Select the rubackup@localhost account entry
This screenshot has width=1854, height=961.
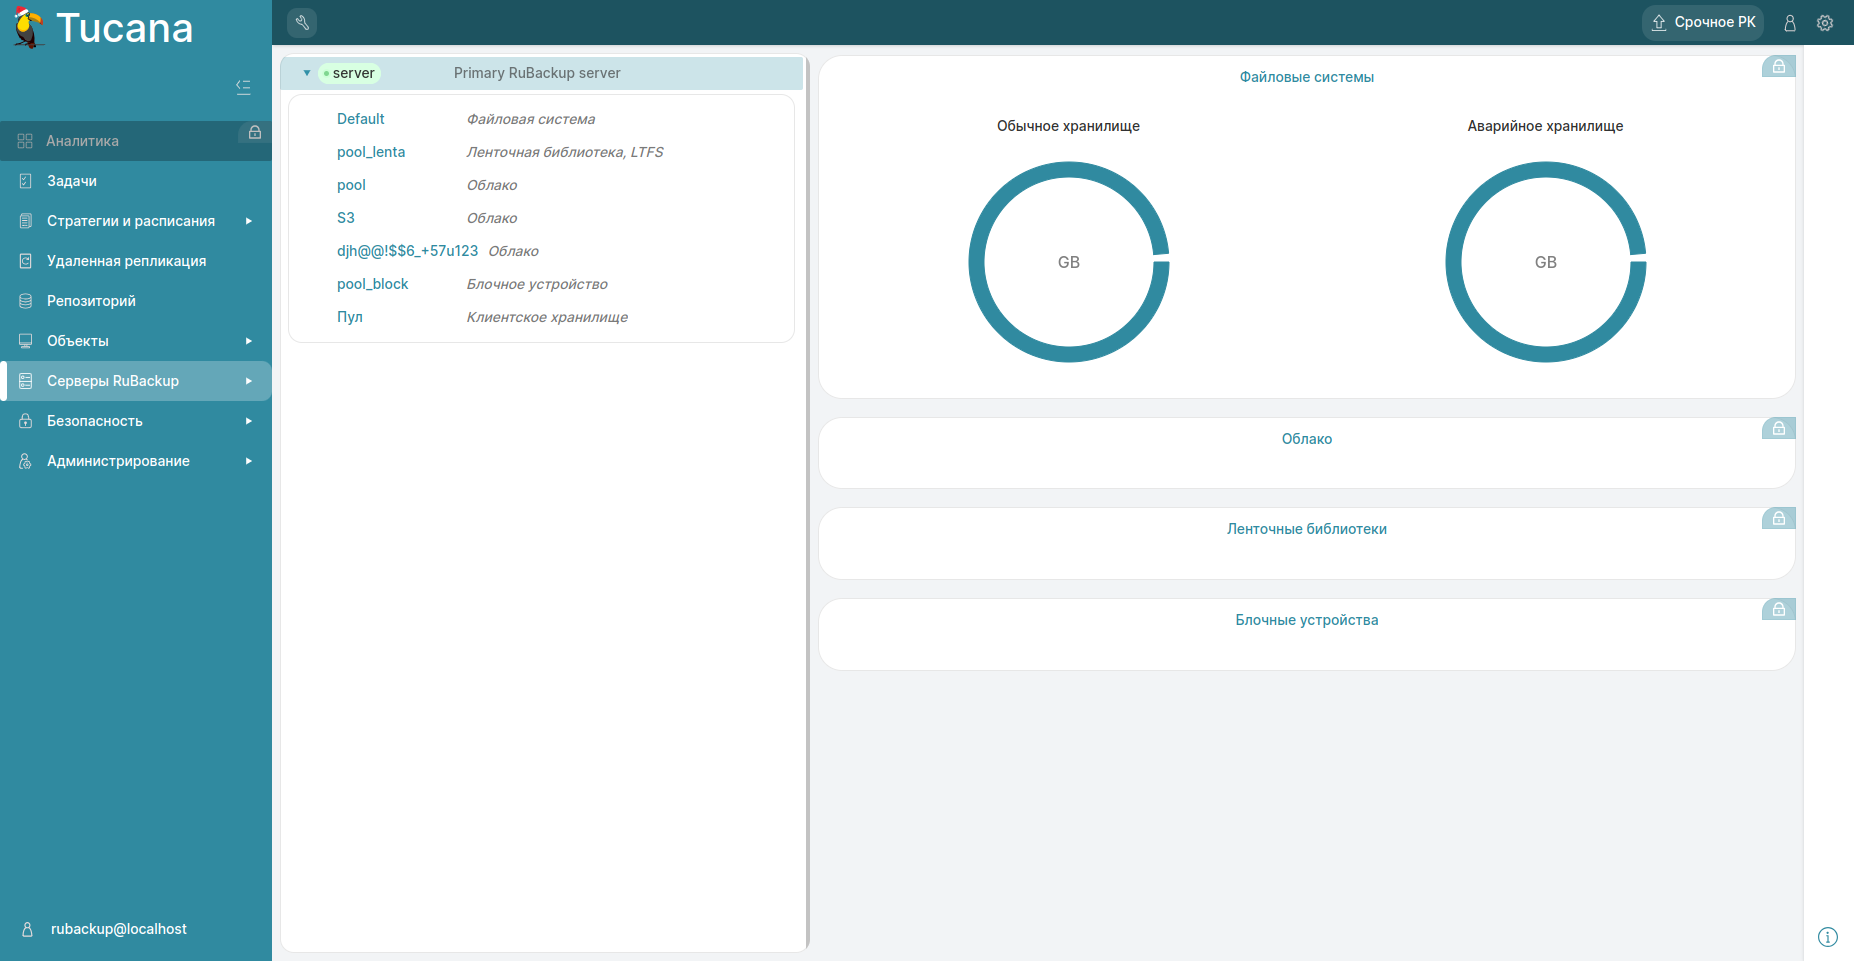119,929
